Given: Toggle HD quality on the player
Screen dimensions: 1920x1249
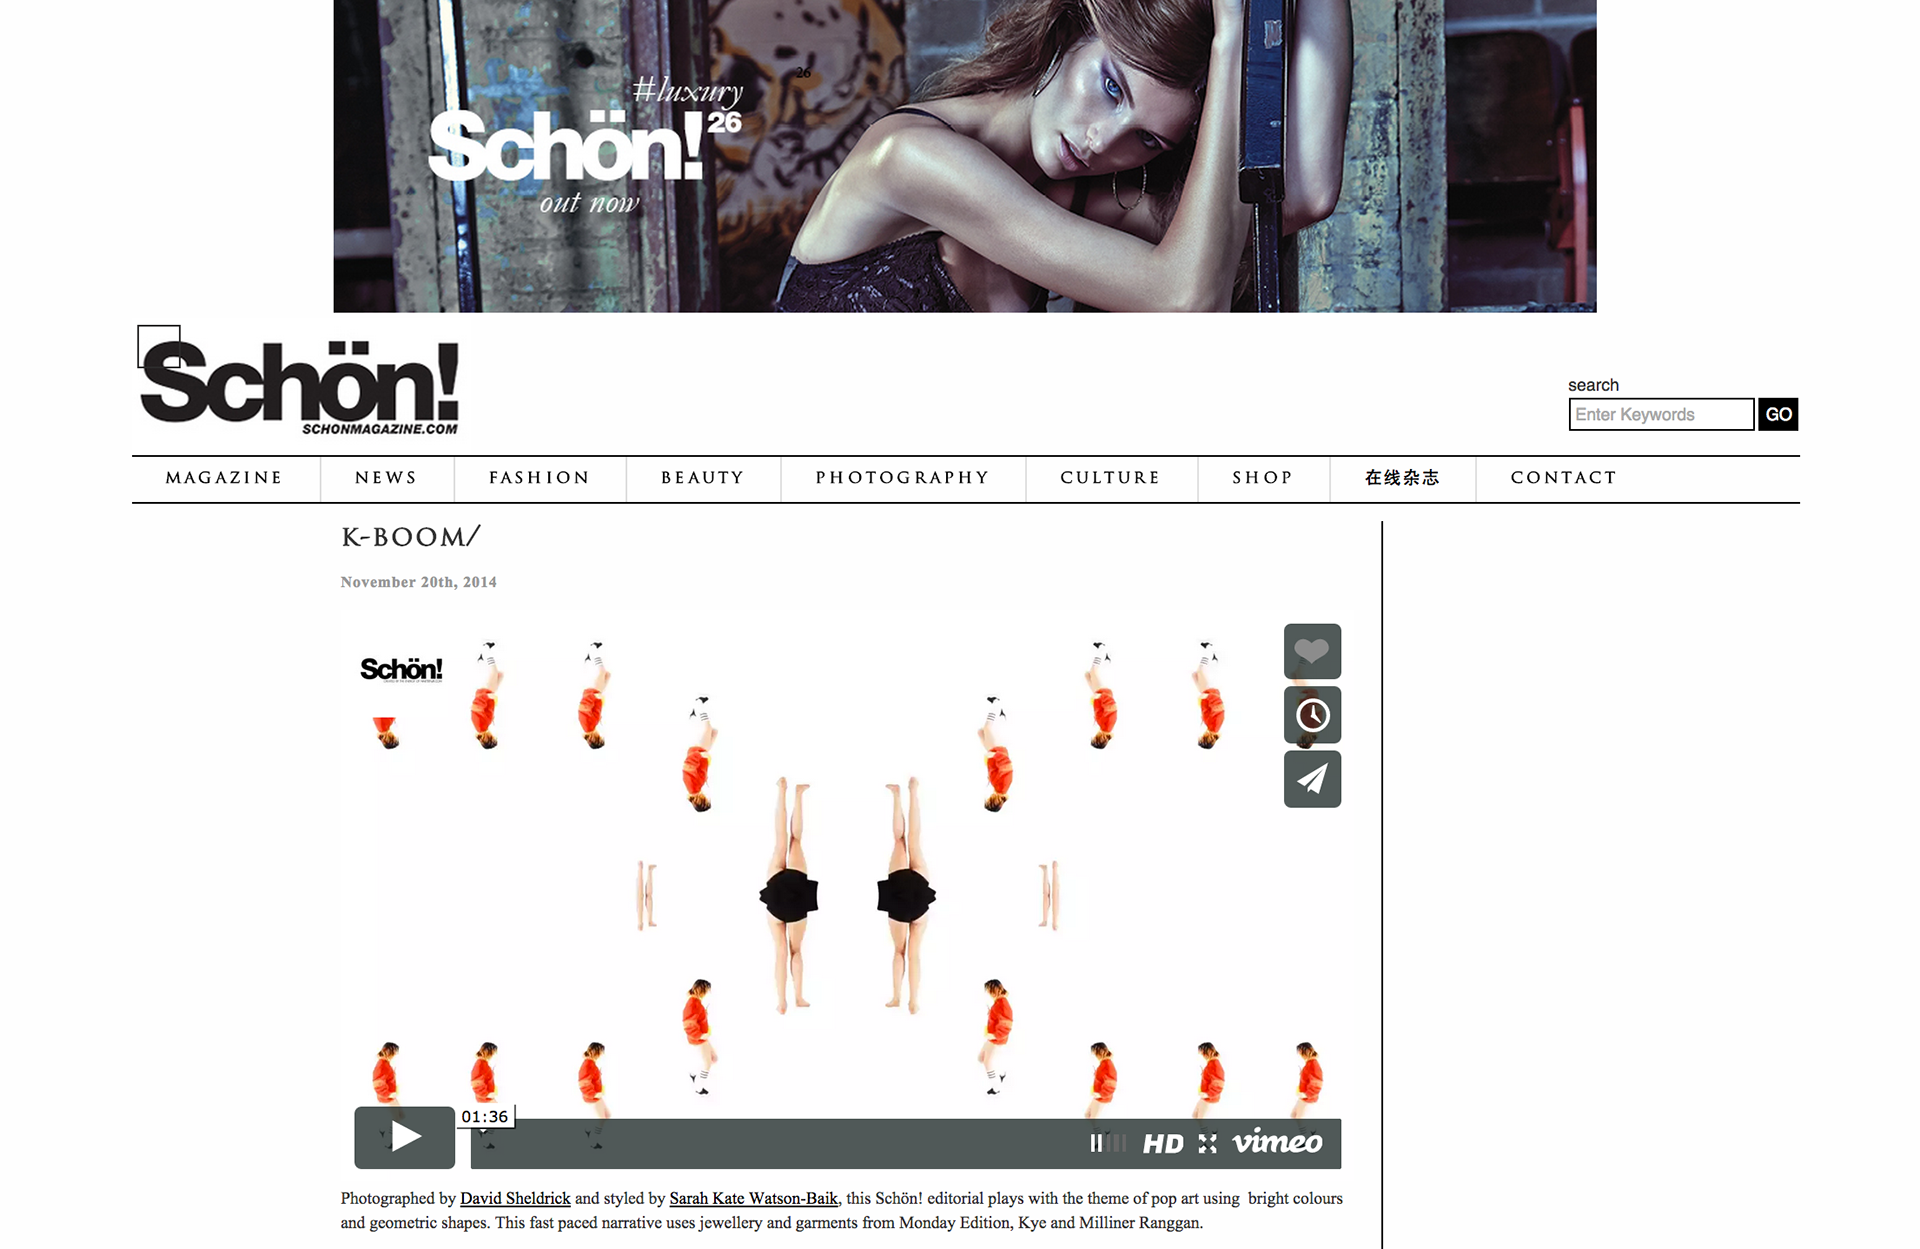Looking at the screenshot, I should pyautogui.click(x=1163, y=1143).
